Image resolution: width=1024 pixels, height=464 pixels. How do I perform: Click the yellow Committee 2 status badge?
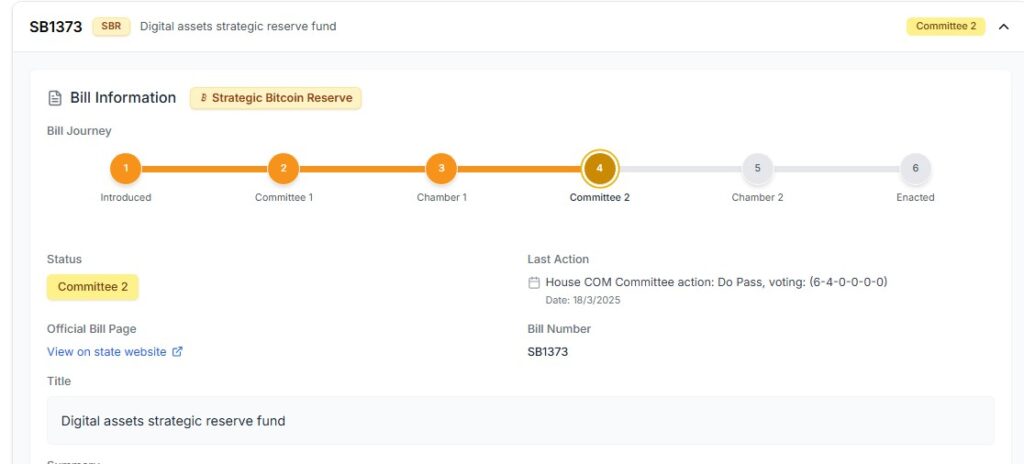pyautogui.click(x=93, y=287)
